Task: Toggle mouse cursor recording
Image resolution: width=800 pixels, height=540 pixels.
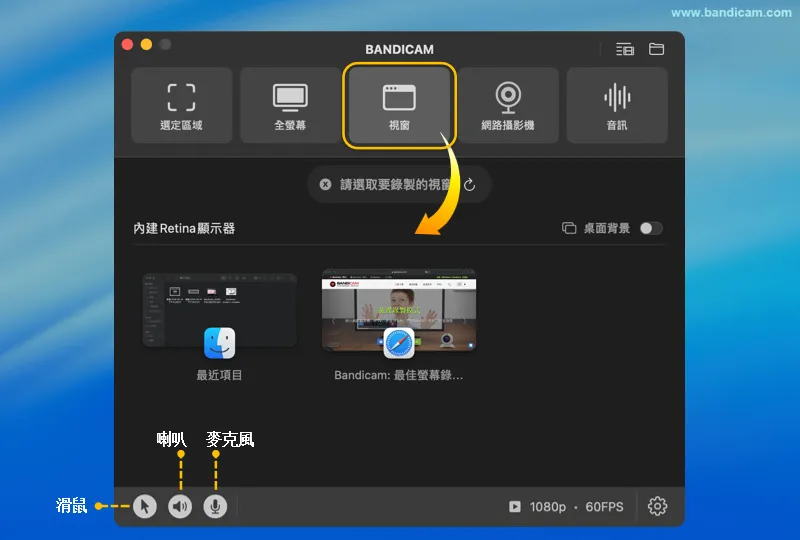Action: coord(145,506)
